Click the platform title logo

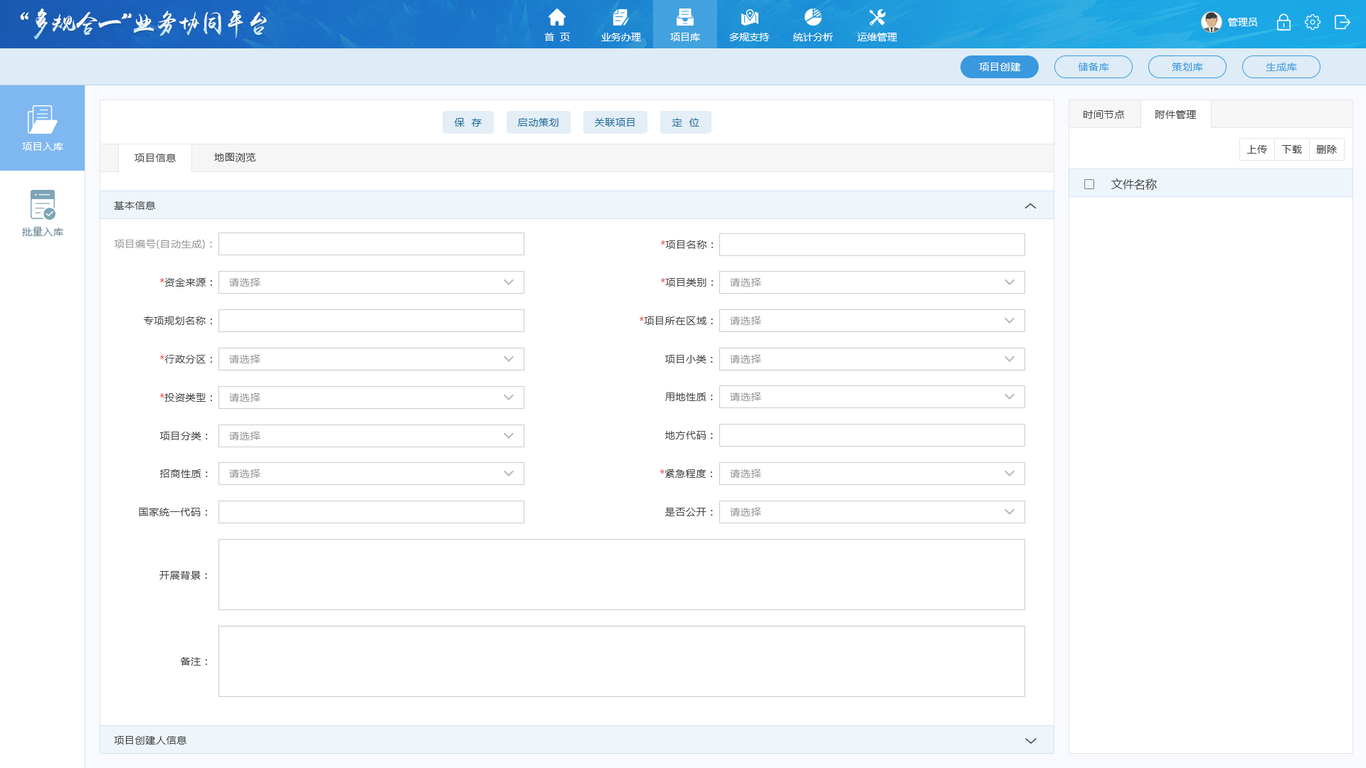[x=145, y=23]
